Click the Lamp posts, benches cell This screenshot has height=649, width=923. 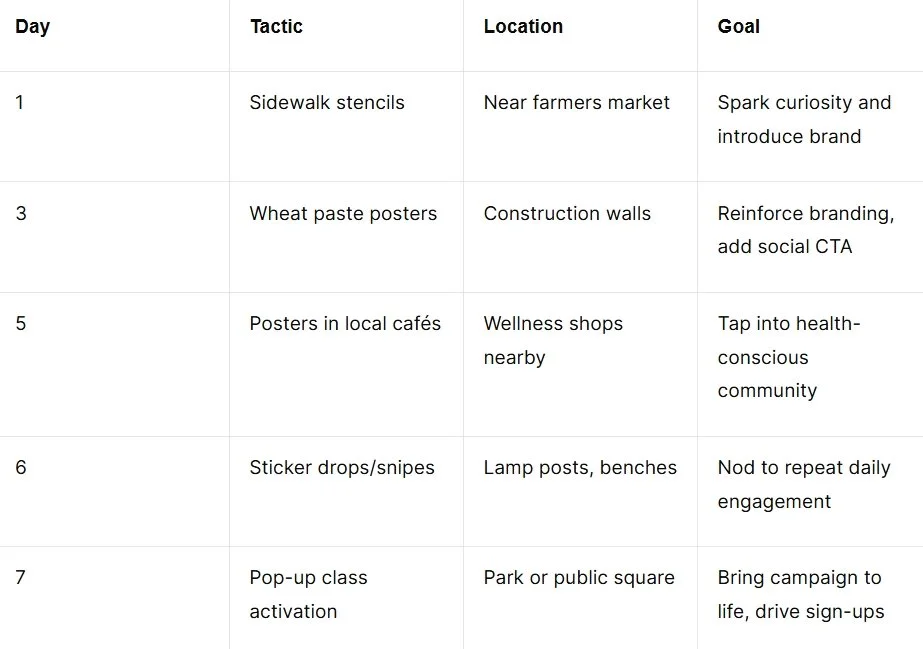(580, 467)
